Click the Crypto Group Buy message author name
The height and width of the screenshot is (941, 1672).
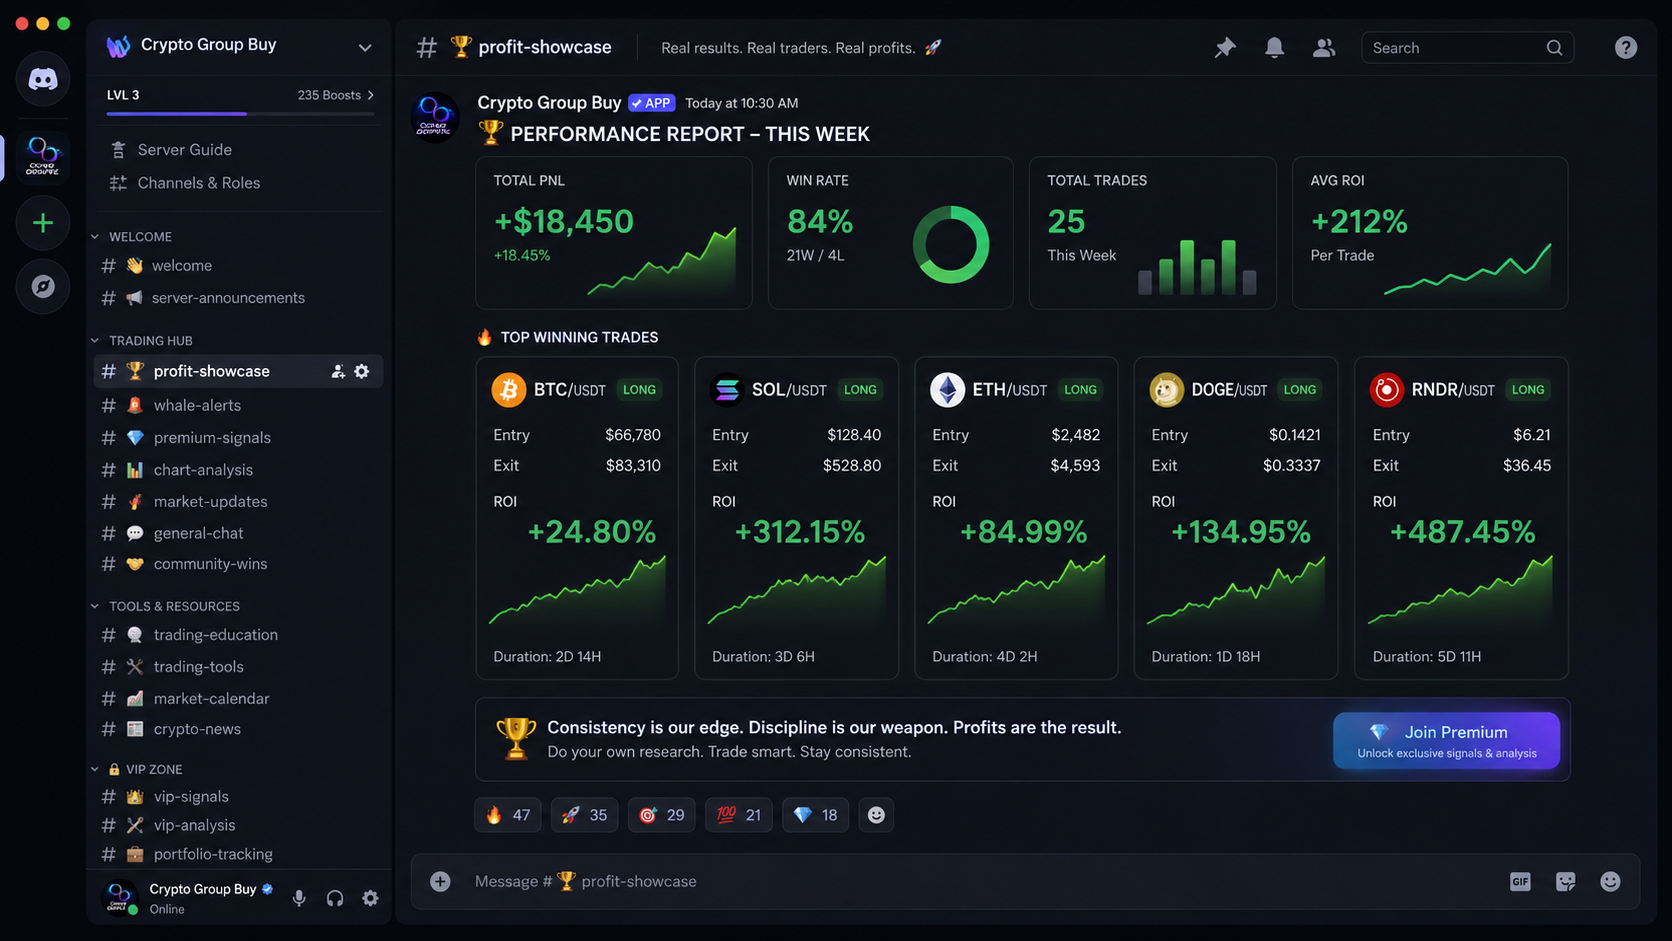click(549, 103)
